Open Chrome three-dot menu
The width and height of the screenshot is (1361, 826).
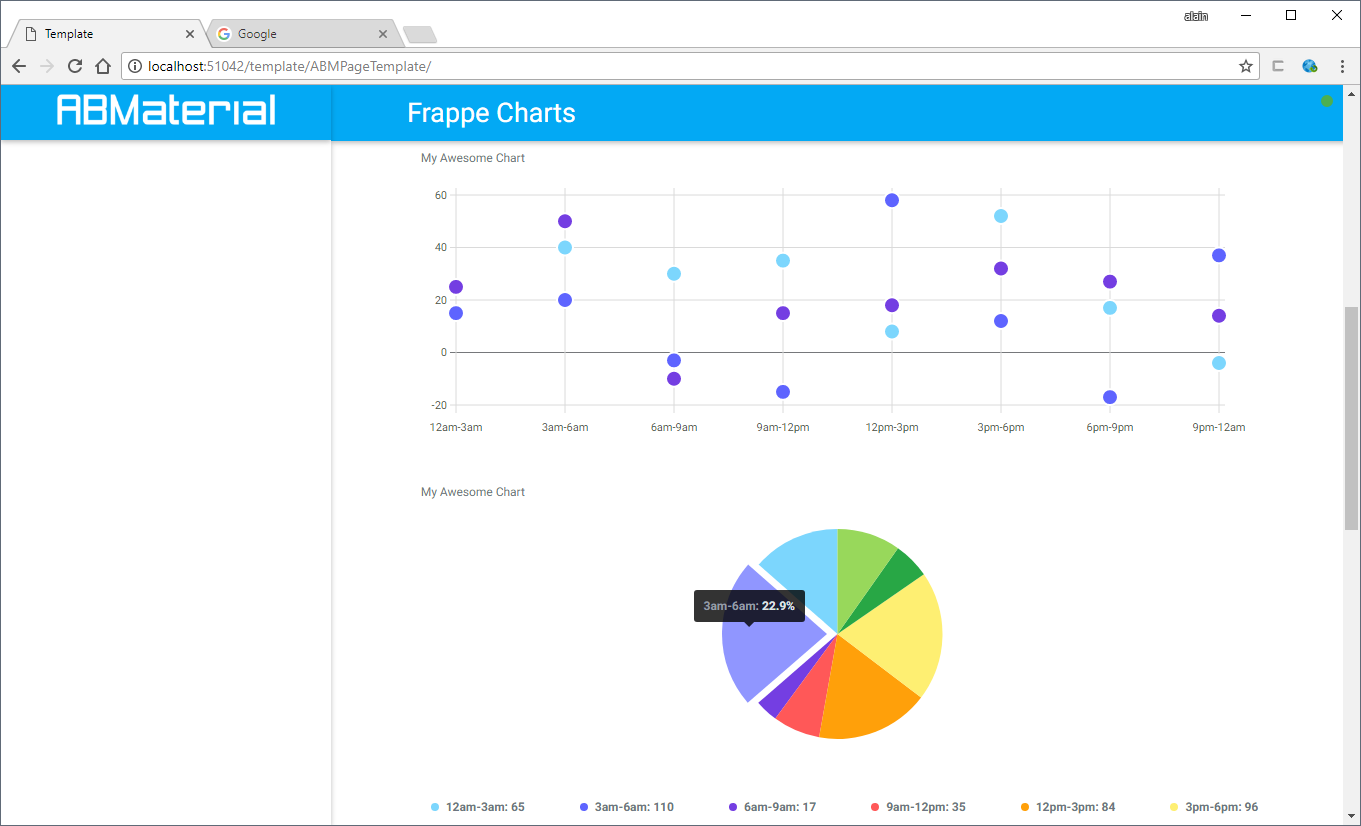point(1341,67)
